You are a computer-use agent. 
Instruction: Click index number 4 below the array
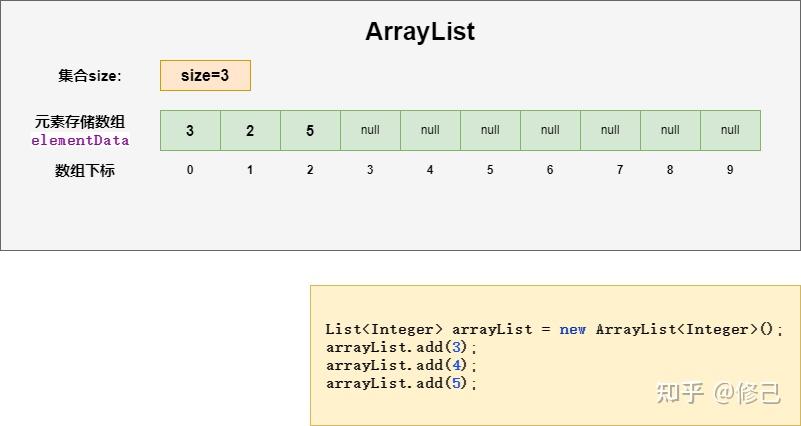point(430,170)
